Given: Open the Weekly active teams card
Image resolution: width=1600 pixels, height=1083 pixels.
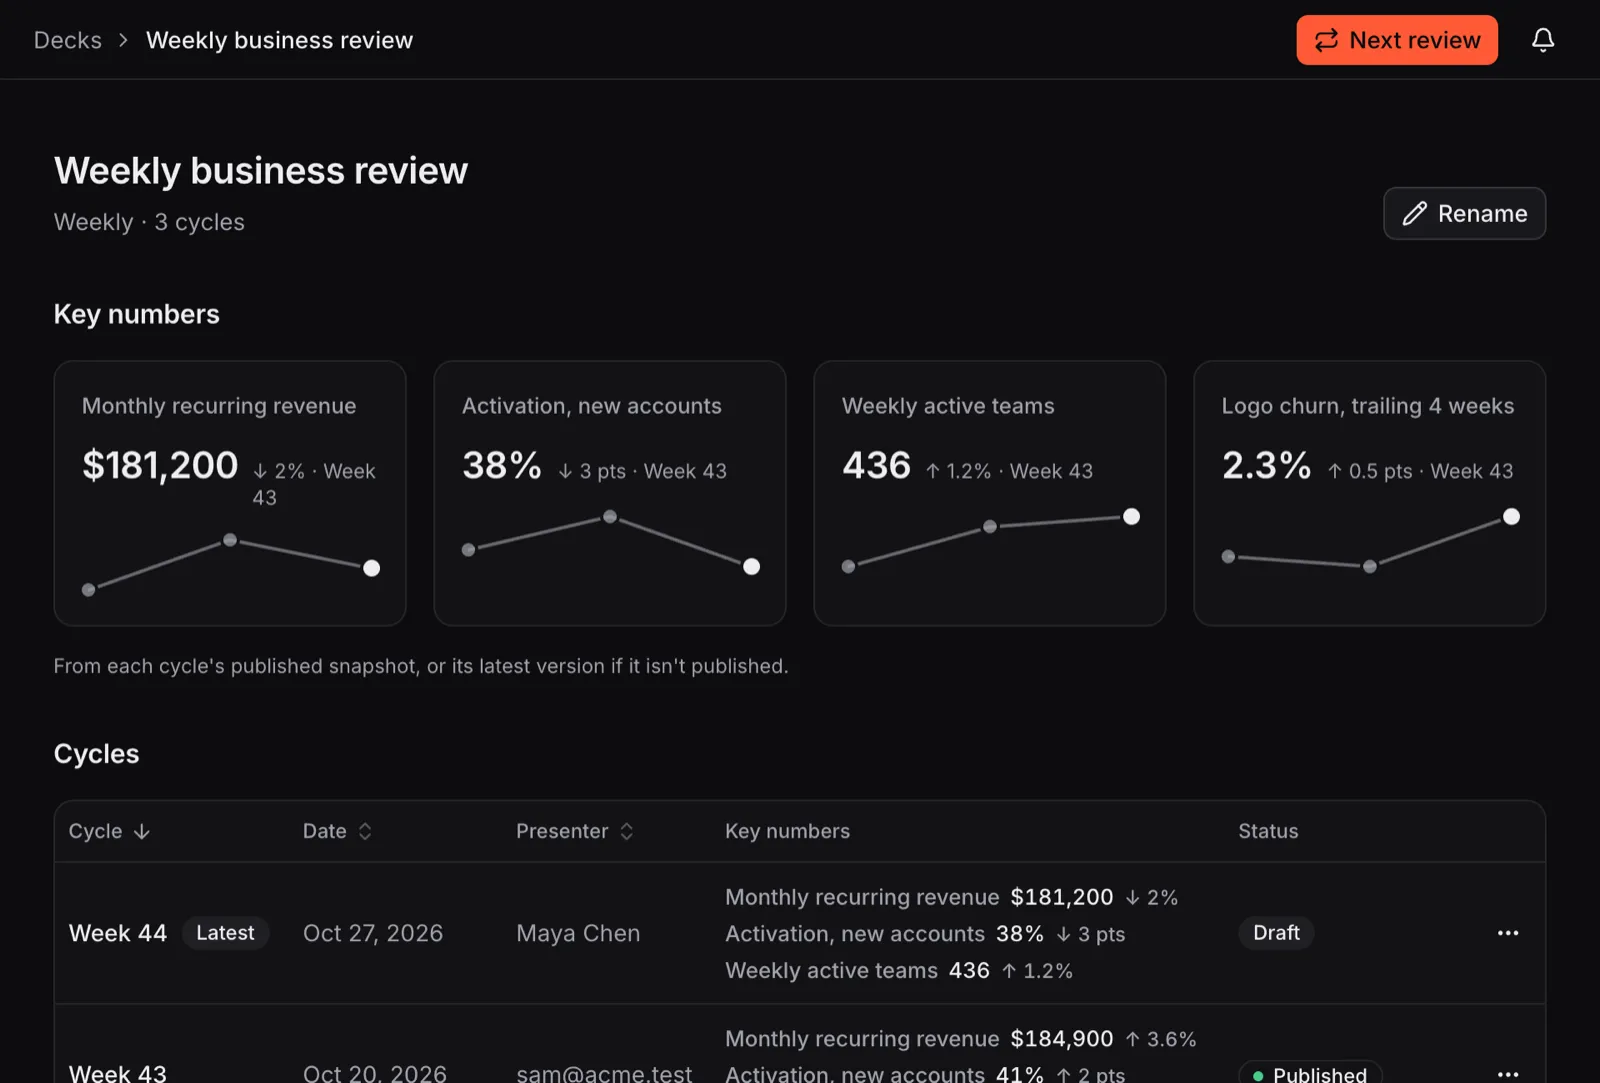Looking at the screenshot, I should point(990,493).
